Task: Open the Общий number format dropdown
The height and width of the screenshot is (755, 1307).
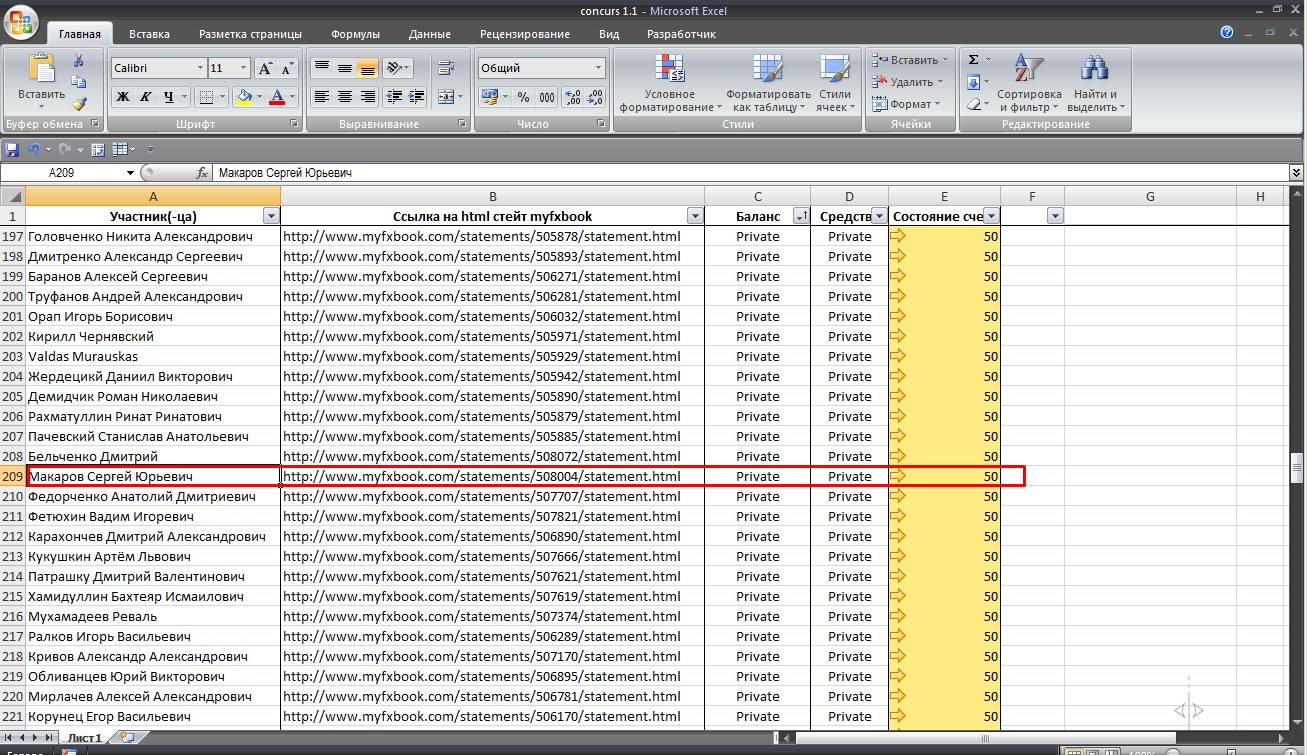Action: point(599,68)
